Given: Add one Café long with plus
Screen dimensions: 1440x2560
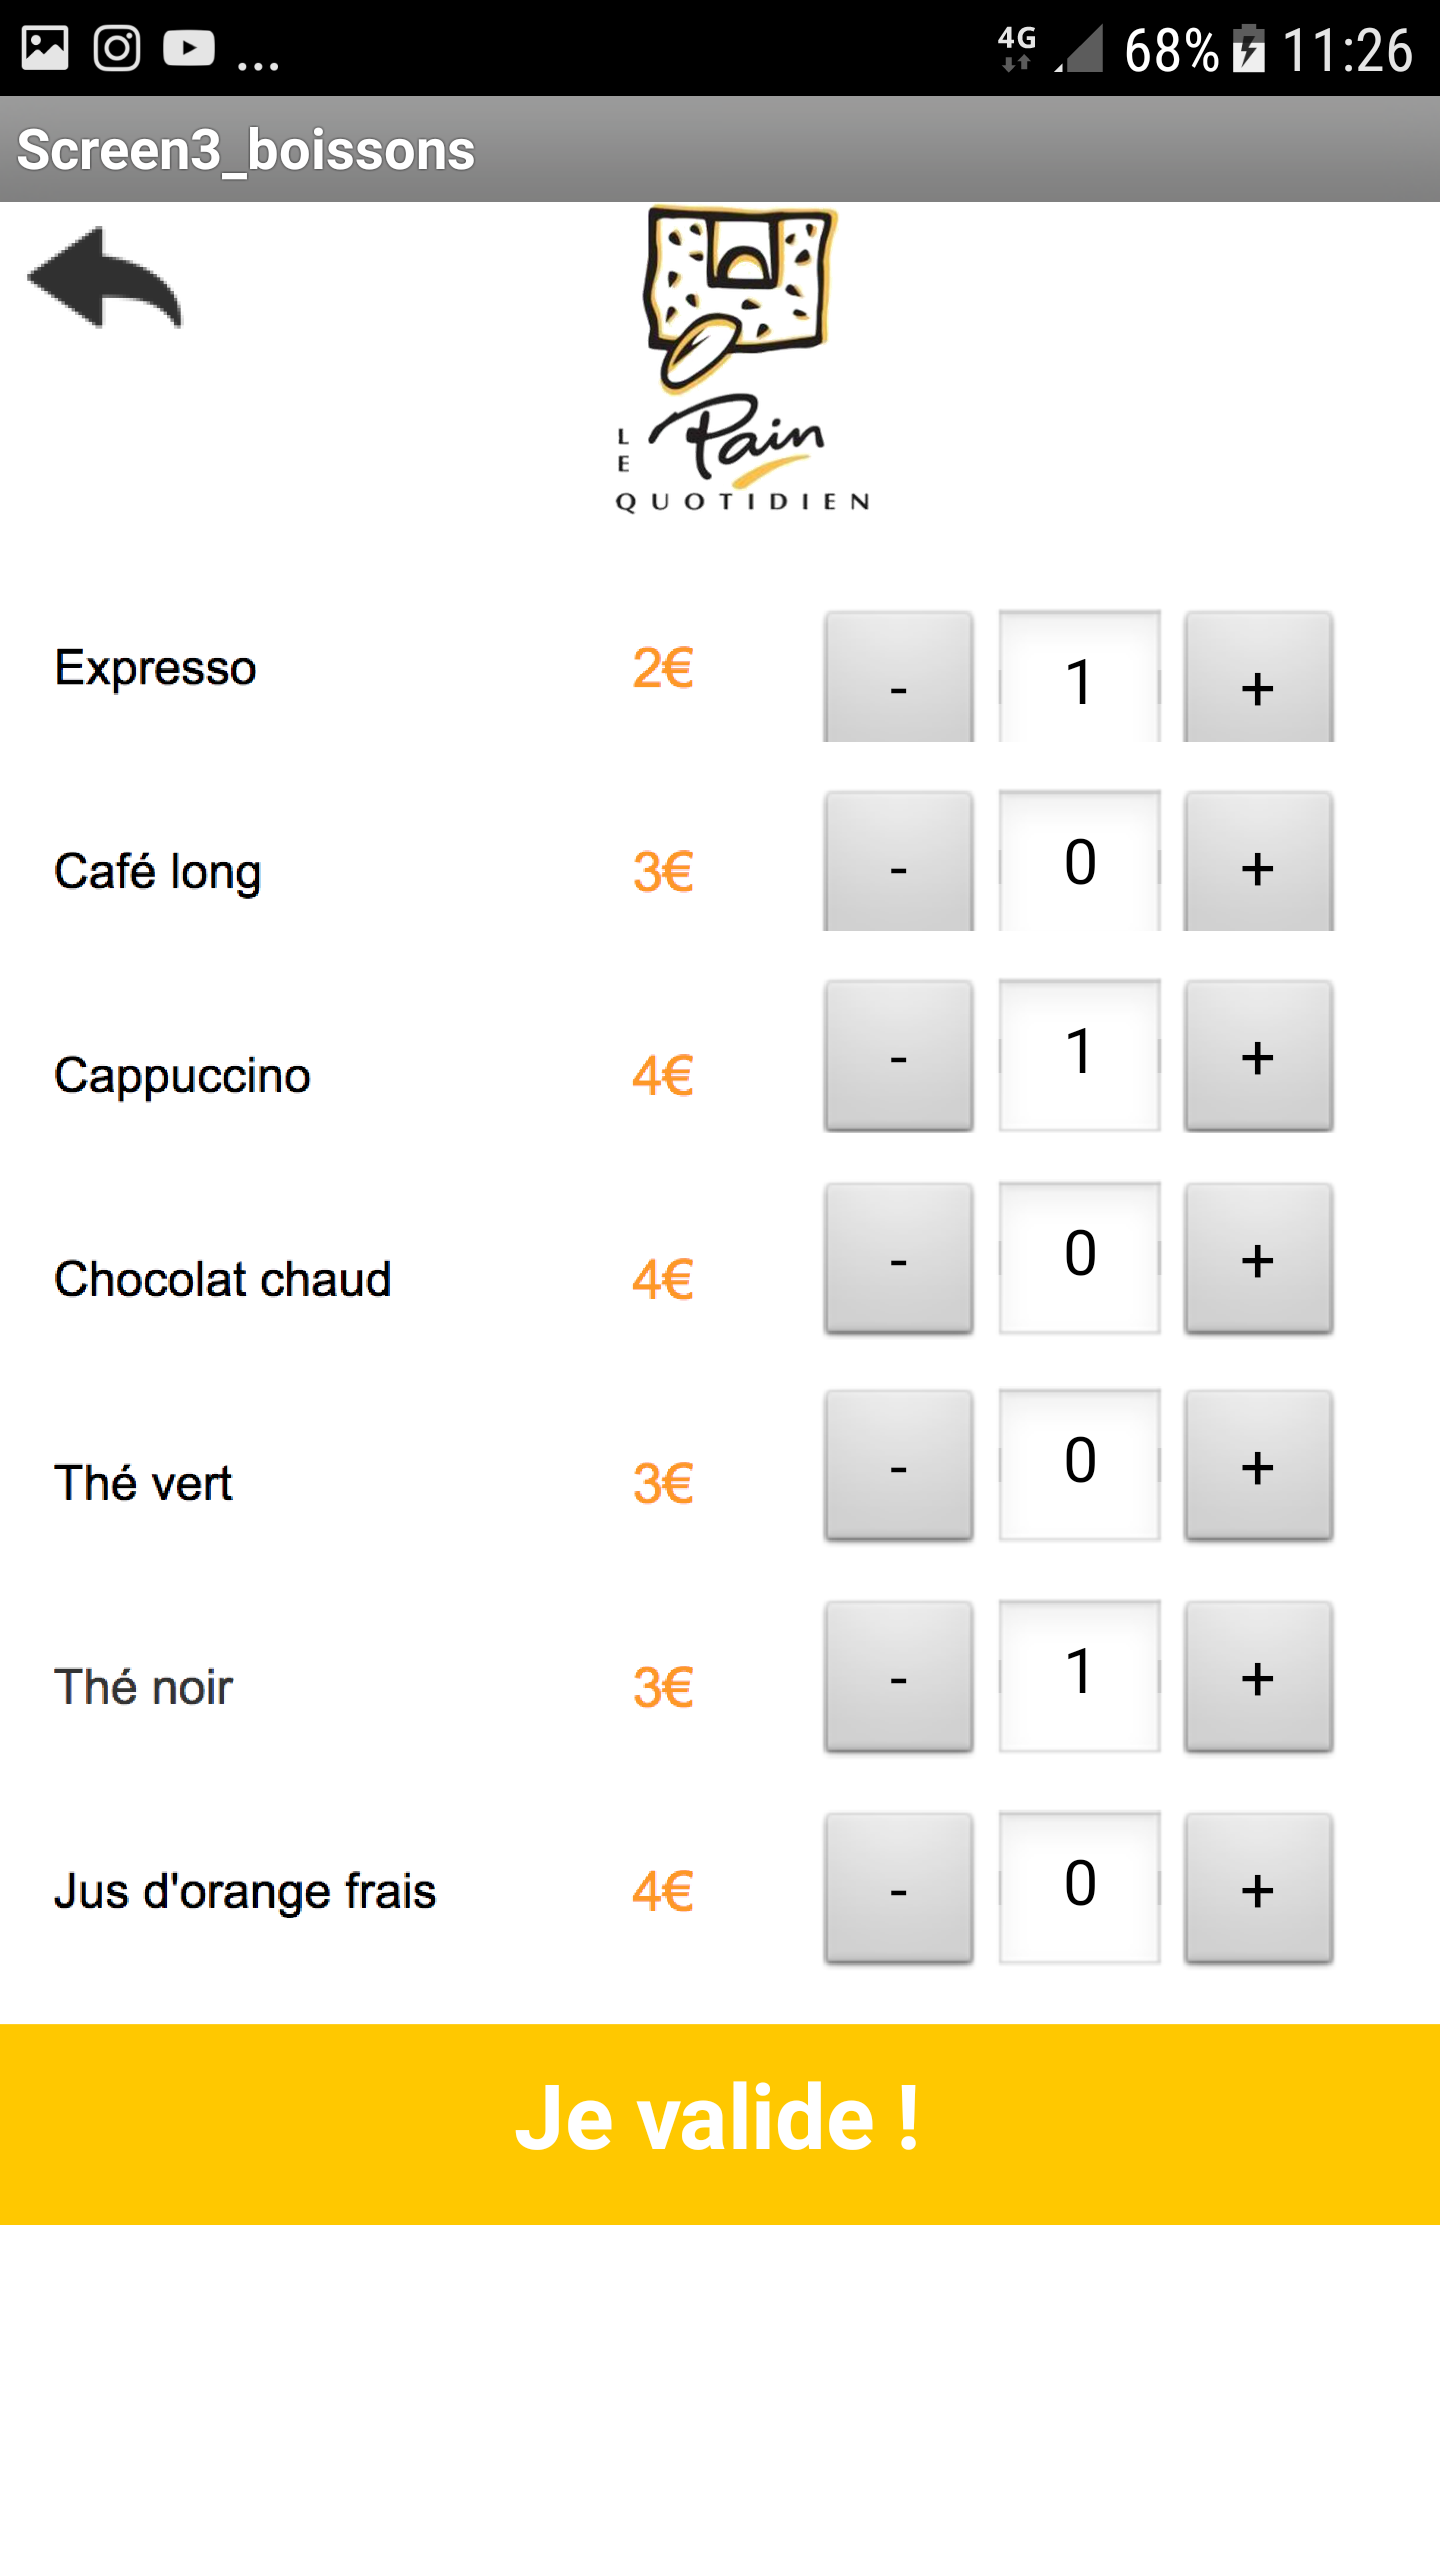Looking at the screenshot, I should [1258, 862].
